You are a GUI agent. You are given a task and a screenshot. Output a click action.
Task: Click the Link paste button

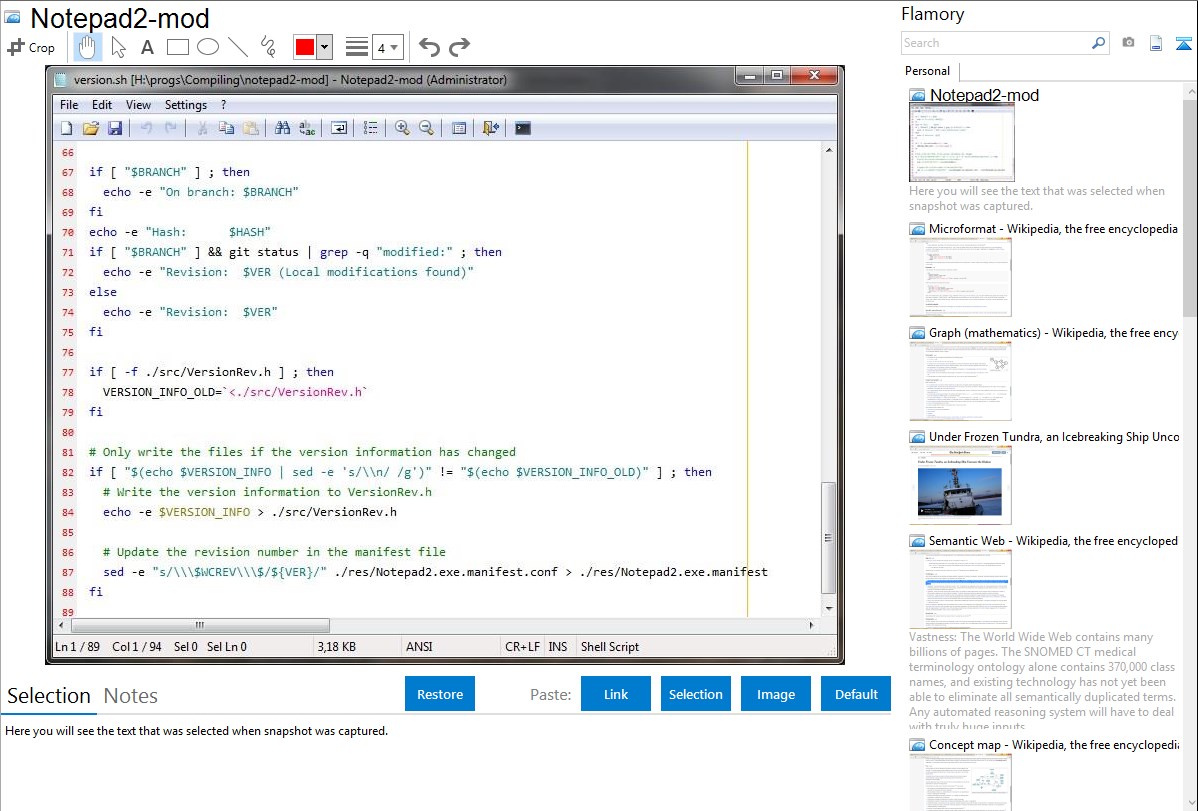pyautogui.click(x=616, y=694)
